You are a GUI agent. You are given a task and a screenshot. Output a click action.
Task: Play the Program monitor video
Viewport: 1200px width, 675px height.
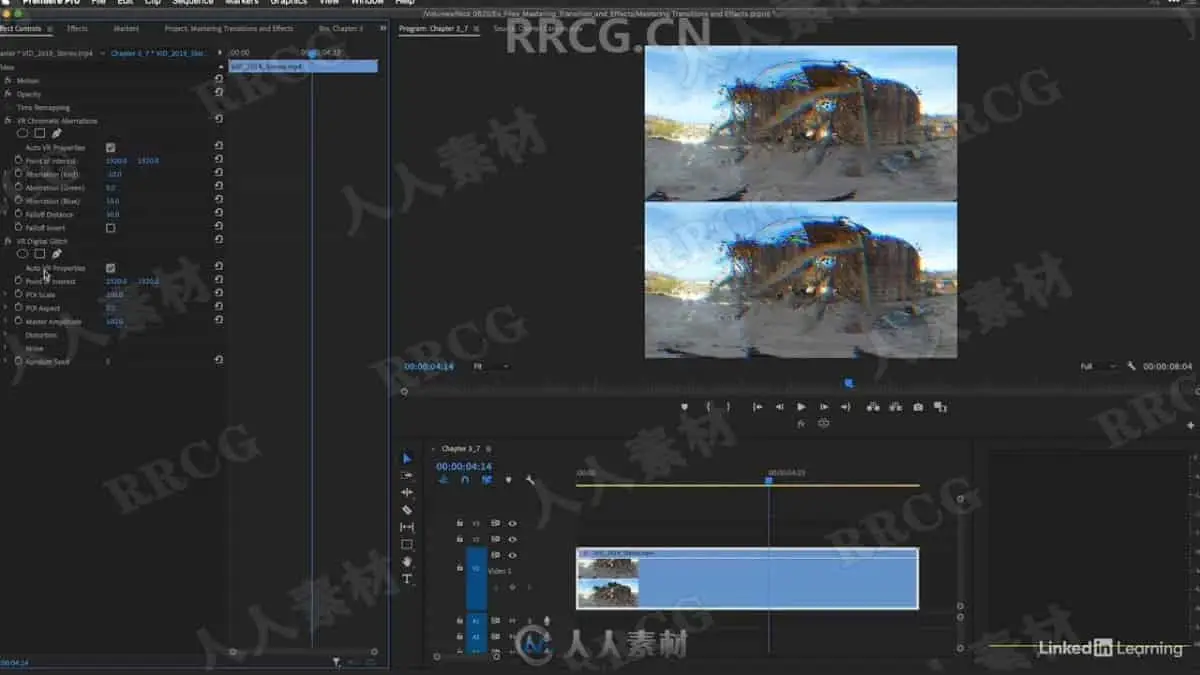point(801,407)
